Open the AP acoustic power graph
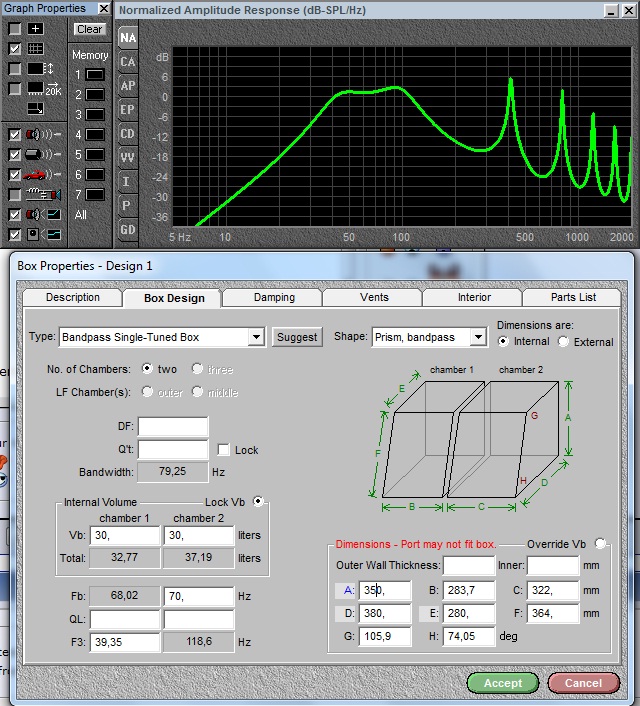 tap(128, 86)
